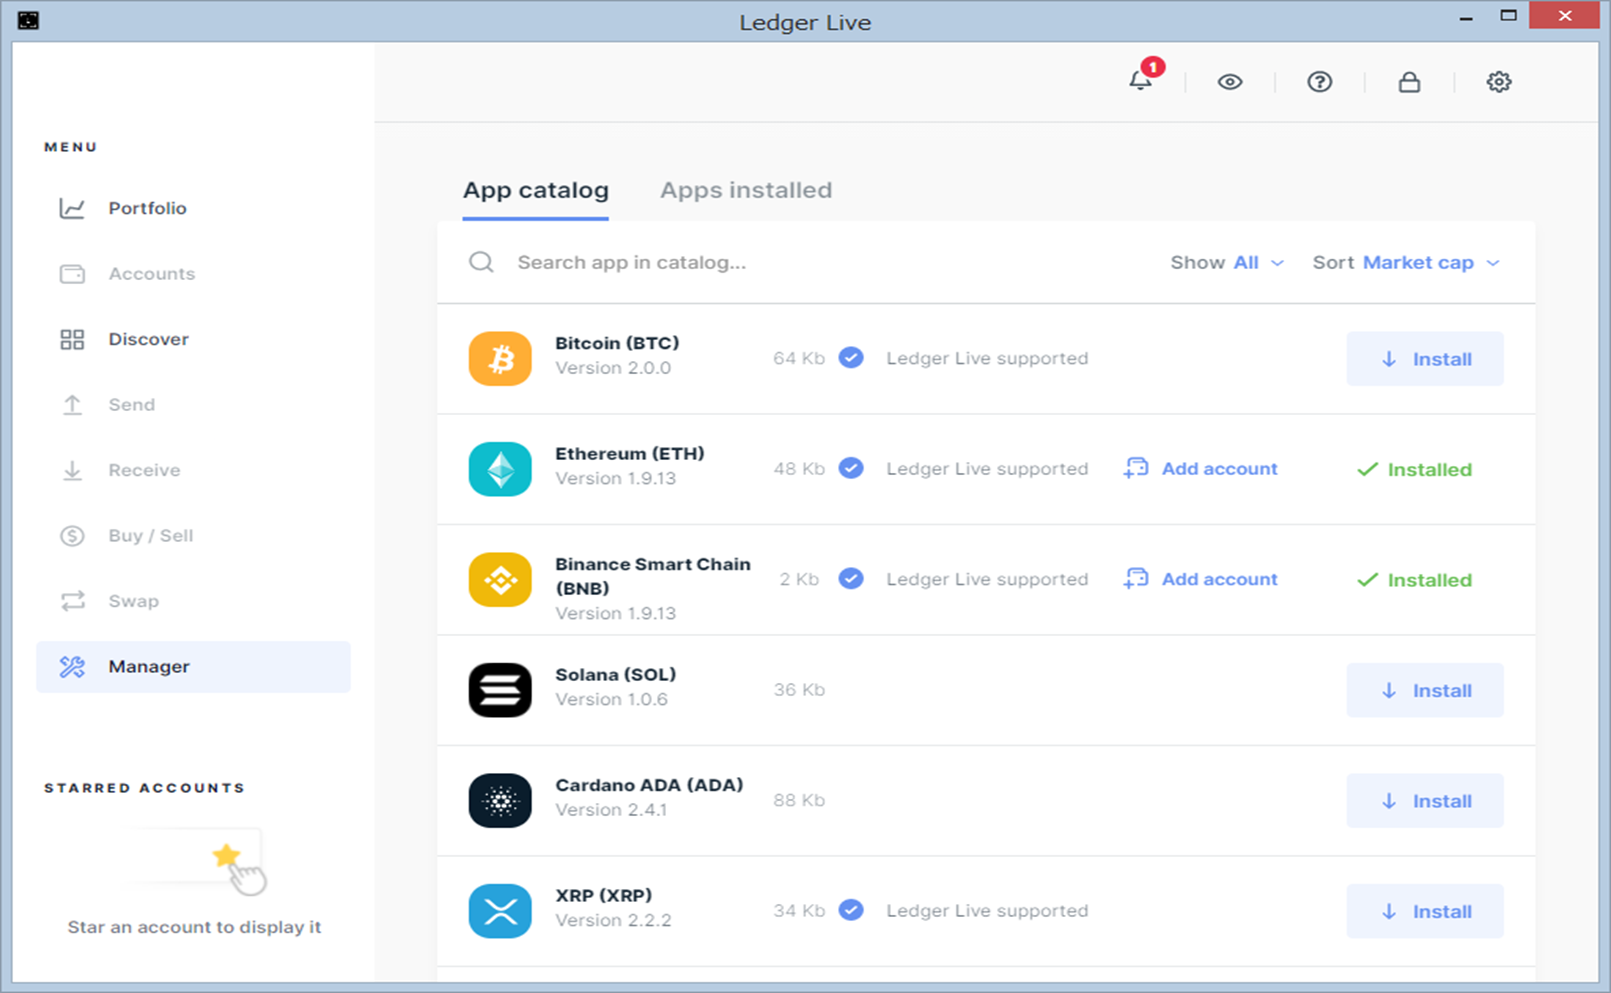Click the Receive down-arrow icon
This screenshot has height=993, width=1611.
pos(72,470)
